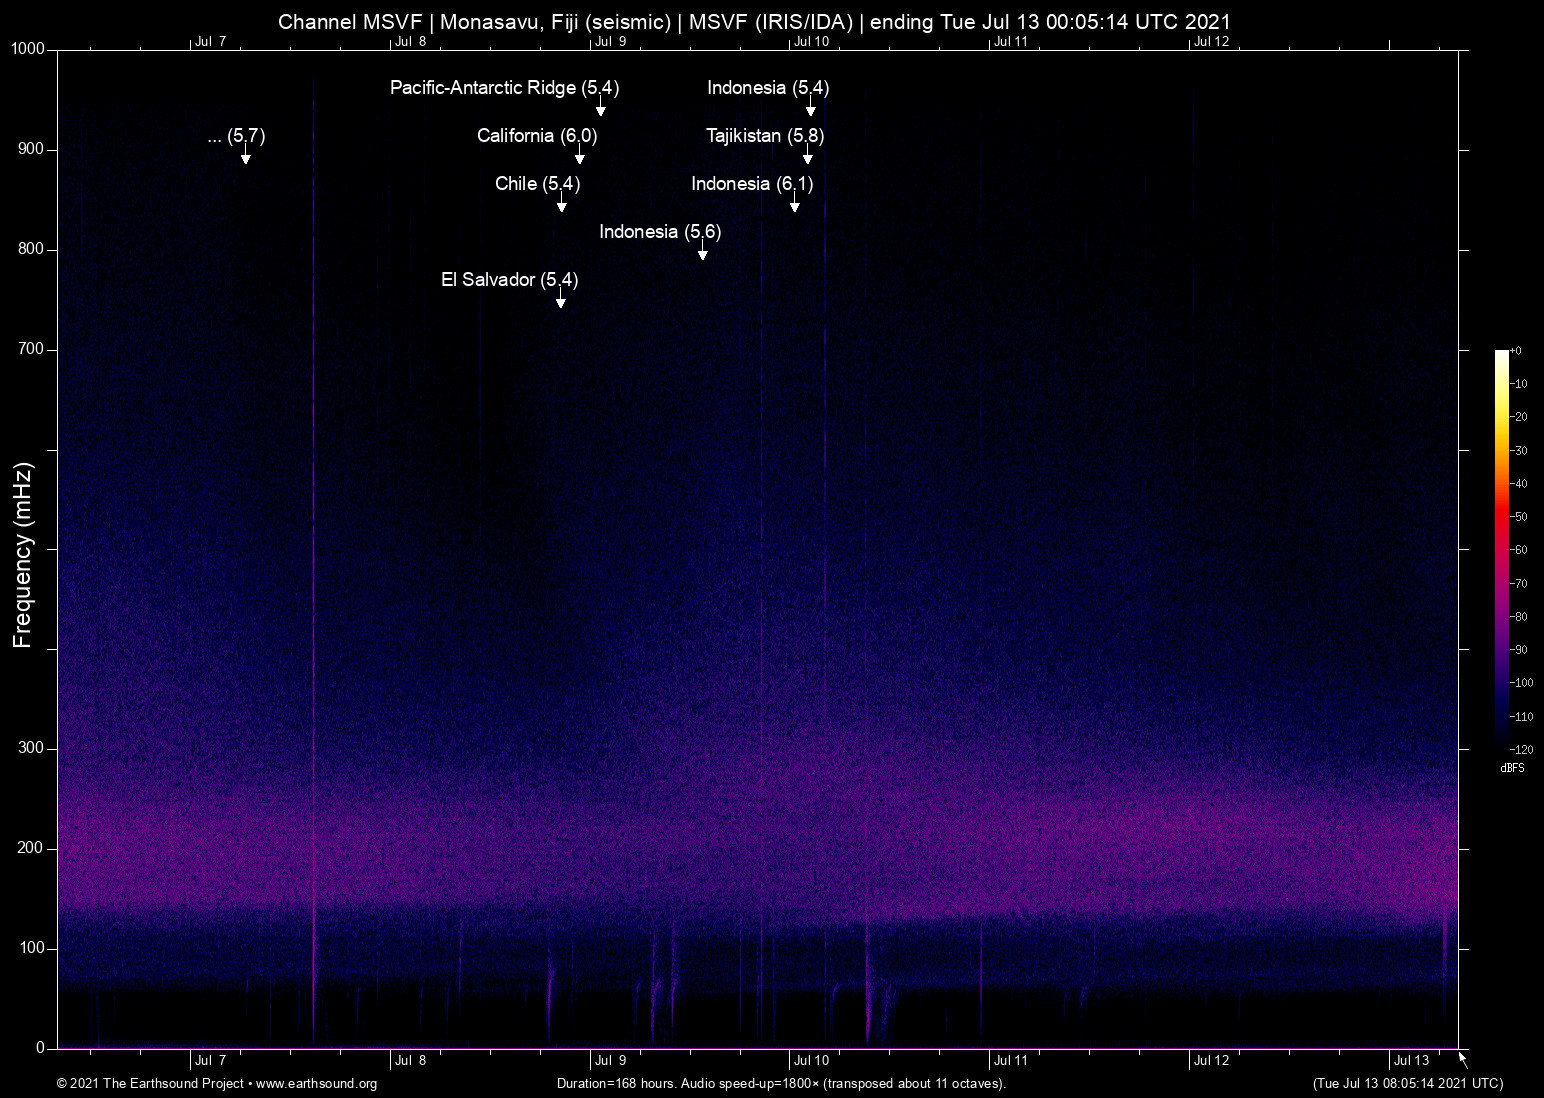Click the arrow under Indonesia (5.6) label

coord(702,253)
